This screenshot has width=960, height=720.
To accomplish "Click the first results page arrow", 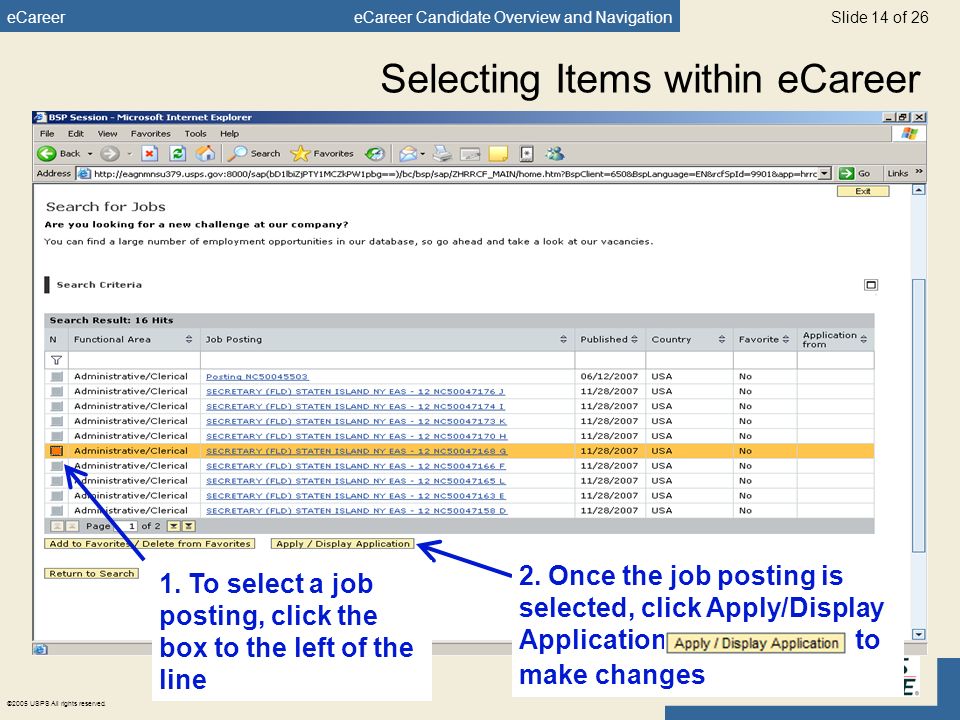I will [x=56, y=526].
